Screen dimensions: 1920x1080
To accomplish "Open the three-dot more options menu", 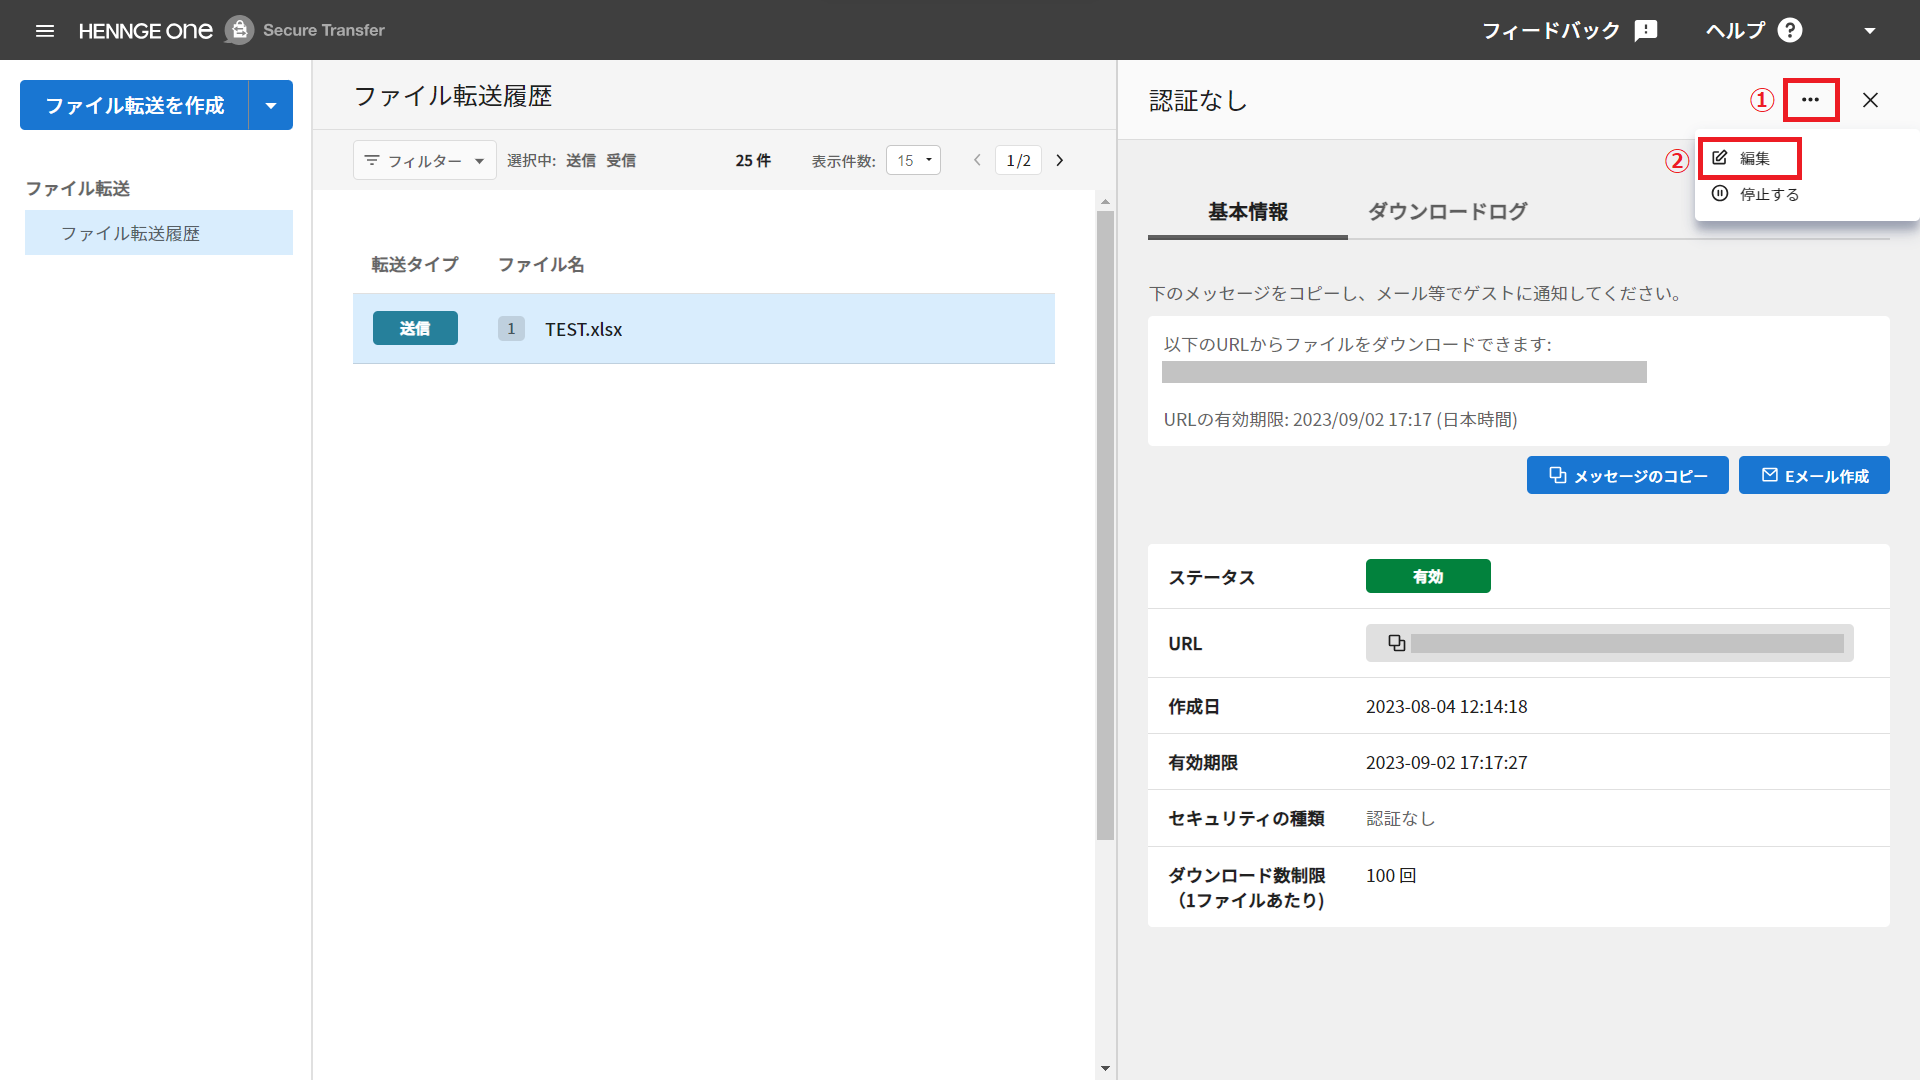I will (1810, 100).
